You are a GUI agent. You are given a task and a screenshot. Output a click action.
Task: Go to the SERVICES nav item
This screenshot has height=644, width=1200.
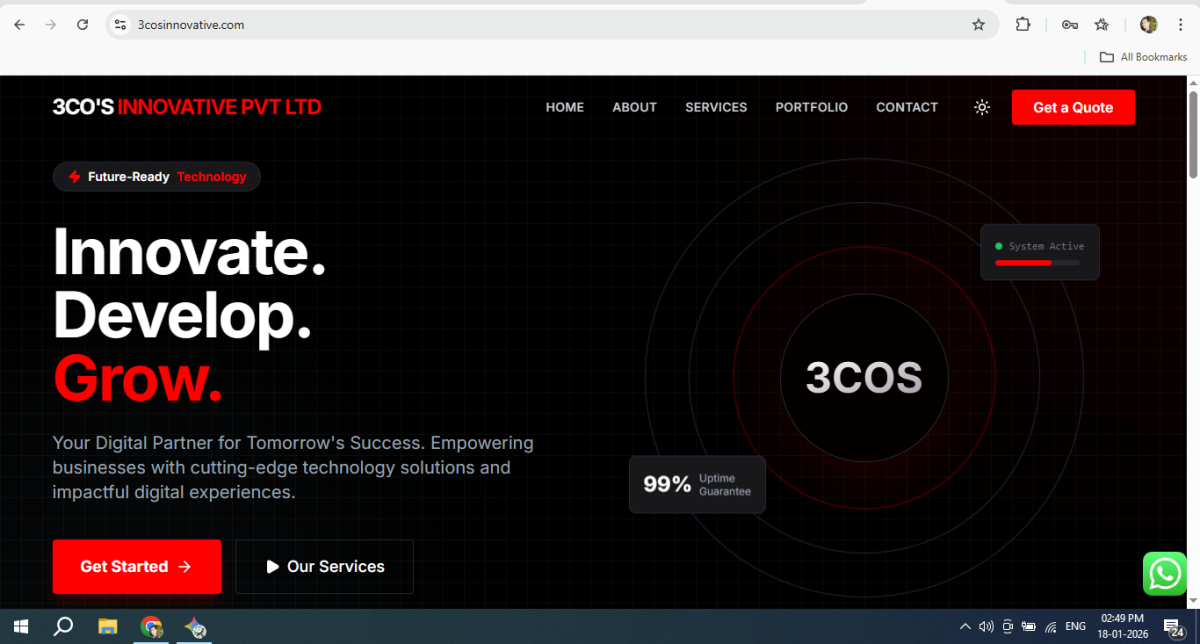pos(716,107)
